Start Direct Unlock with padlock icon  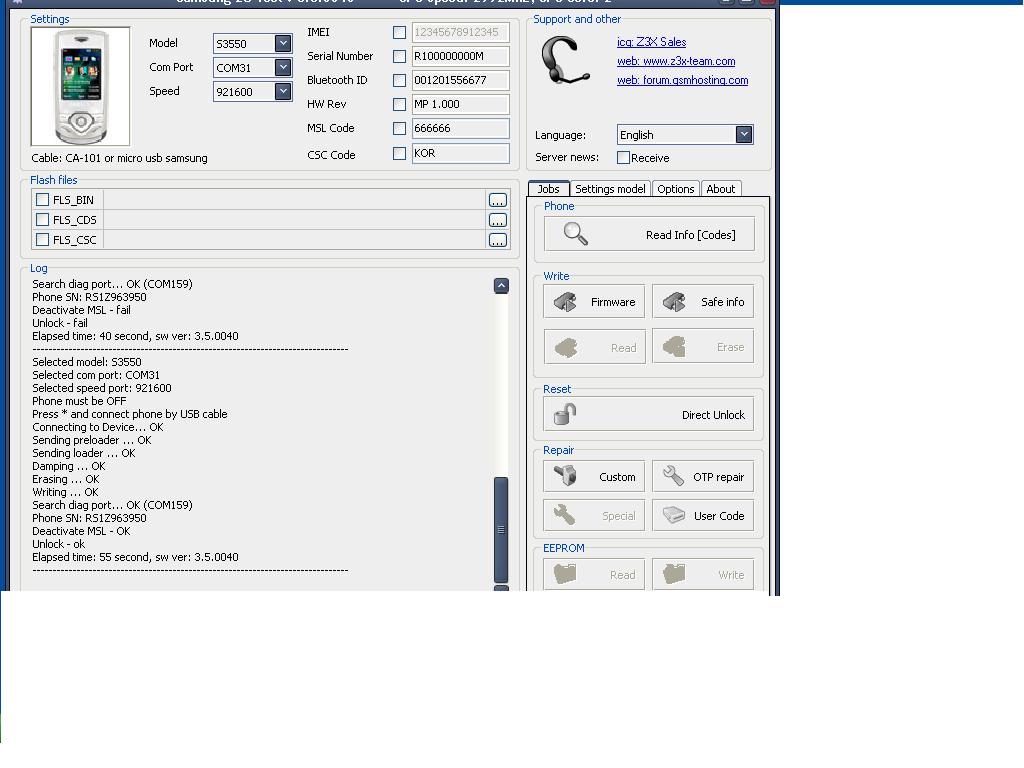648,414
